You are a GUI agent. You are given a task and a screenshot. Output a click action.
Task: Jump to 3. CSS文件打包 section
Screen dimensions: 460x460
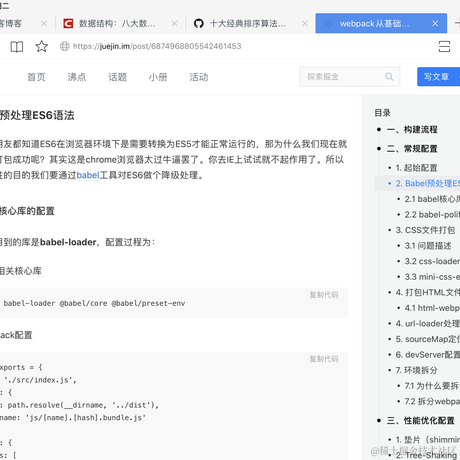click(x=425, y=230)
